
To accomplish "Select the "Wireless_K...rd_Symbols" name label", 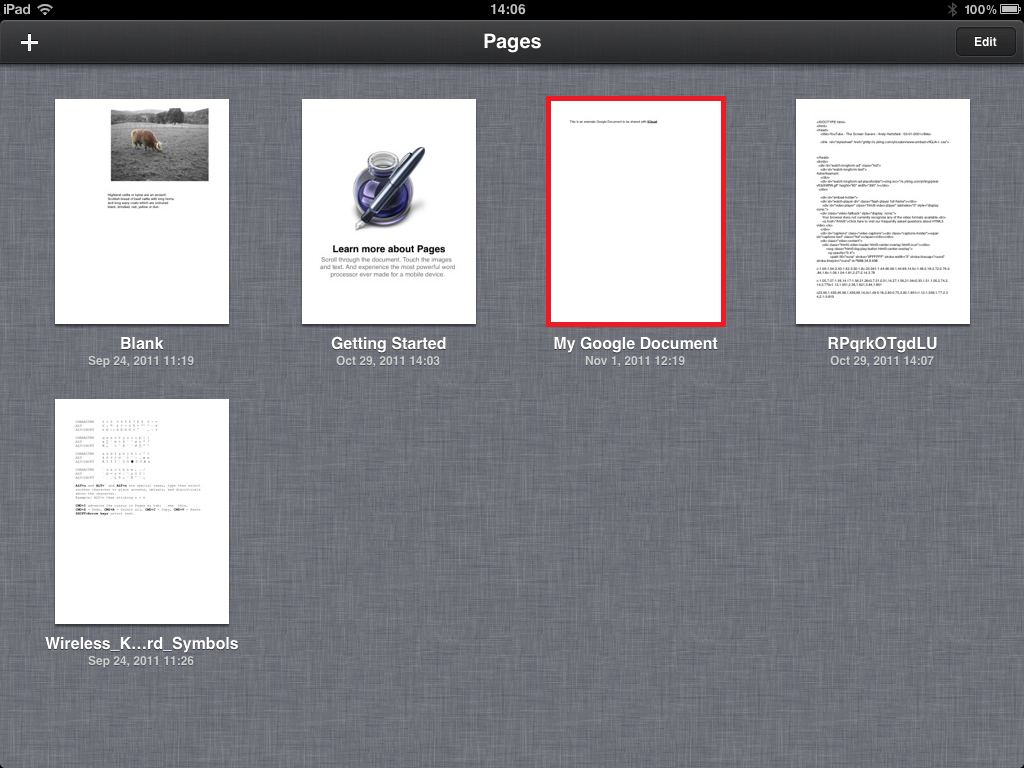I will (142, 643).
